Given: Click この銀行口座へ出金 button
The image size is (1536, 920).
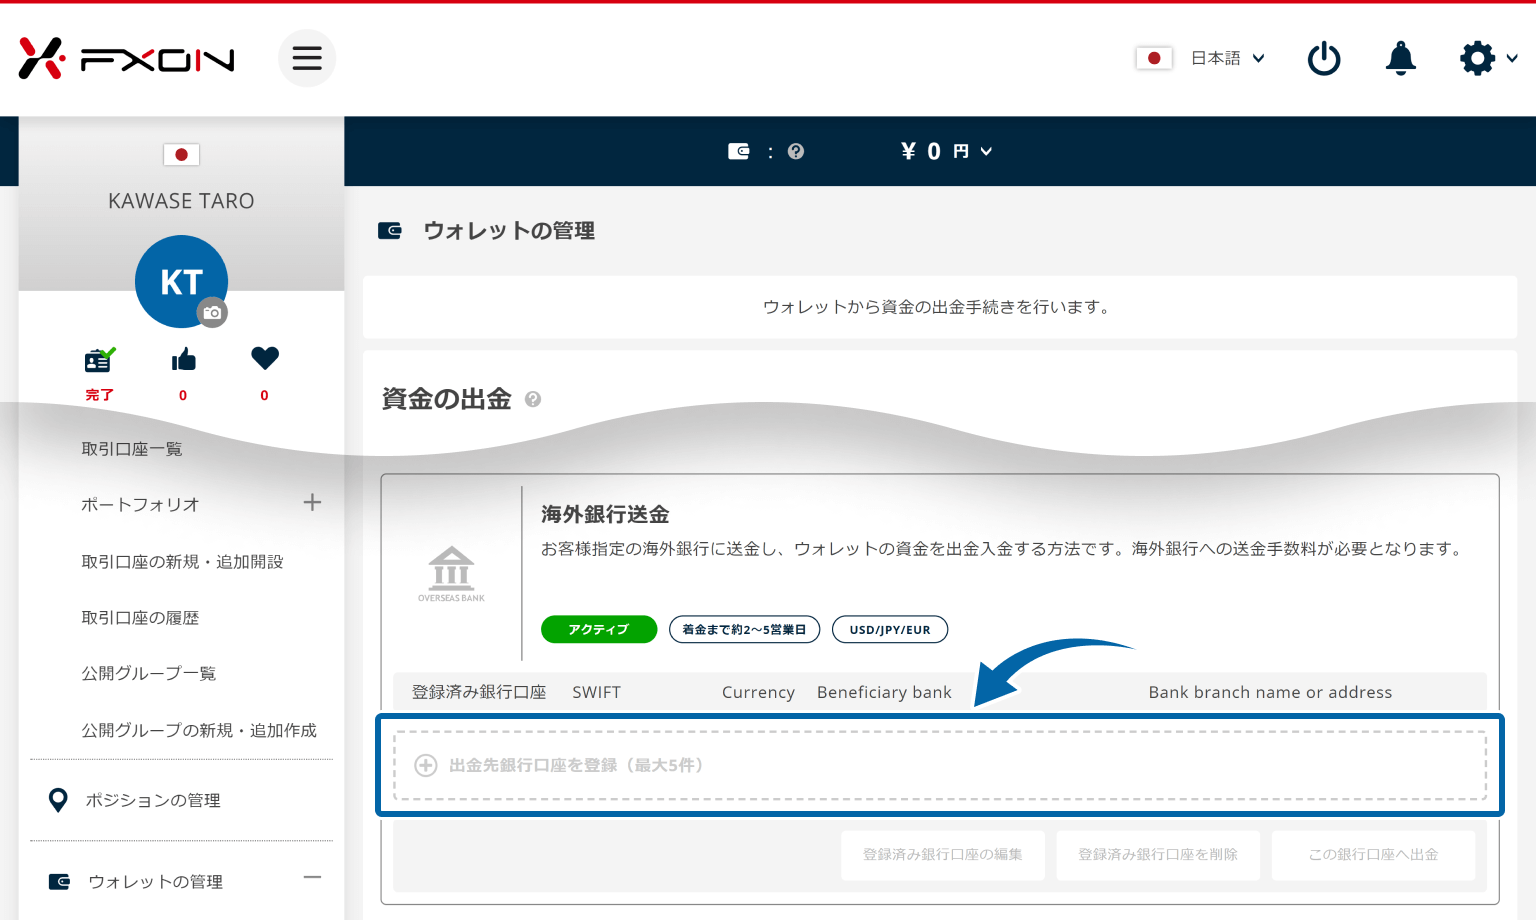Looking at the screenshot, I should pos(1373,855).
